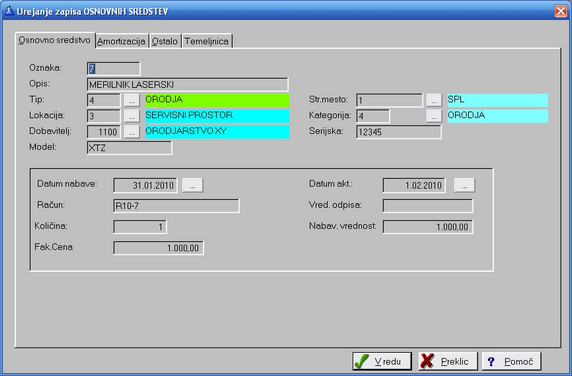The width and height of the screenshot is (572, 376).
Task: Switch to the Osnovno sredstvo tab
Action: (x=55, y=40)
